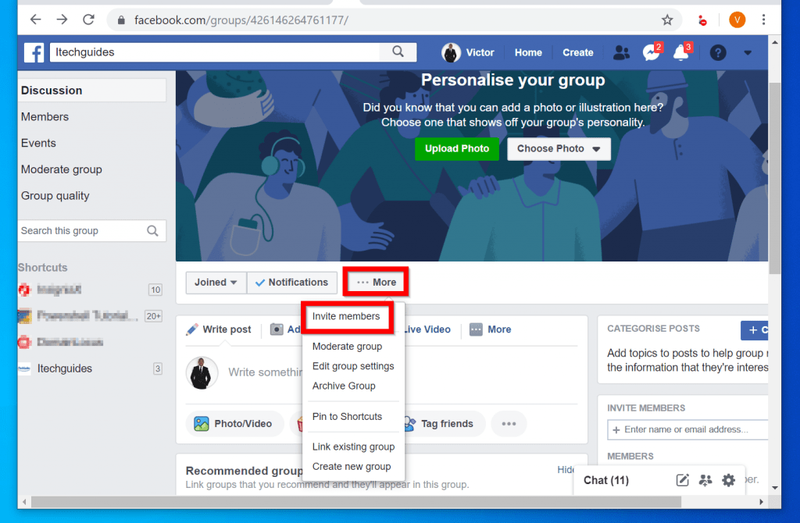The width and height of the screenshot is (800, 523).
Task: Open the Choose Photo dropdown
Action: click(x=559, y=148)
